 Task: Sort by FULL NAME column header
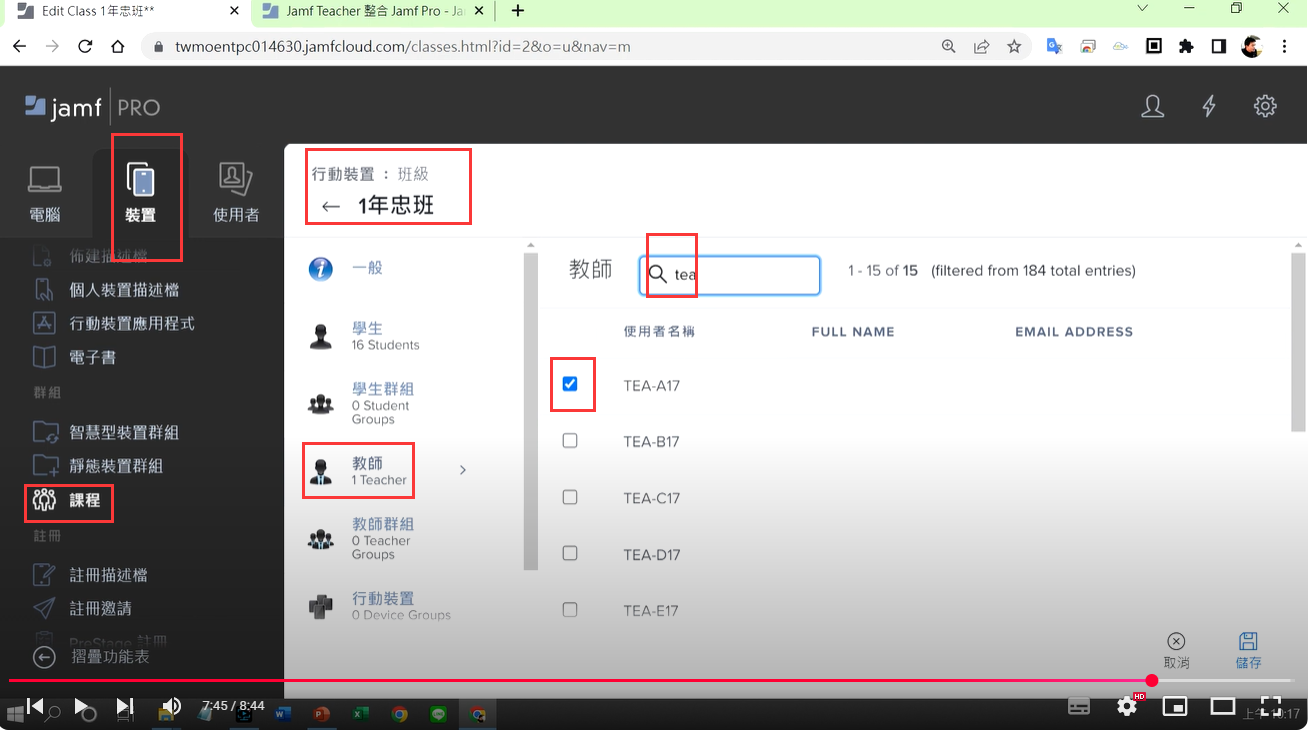(x=853, y=331)
